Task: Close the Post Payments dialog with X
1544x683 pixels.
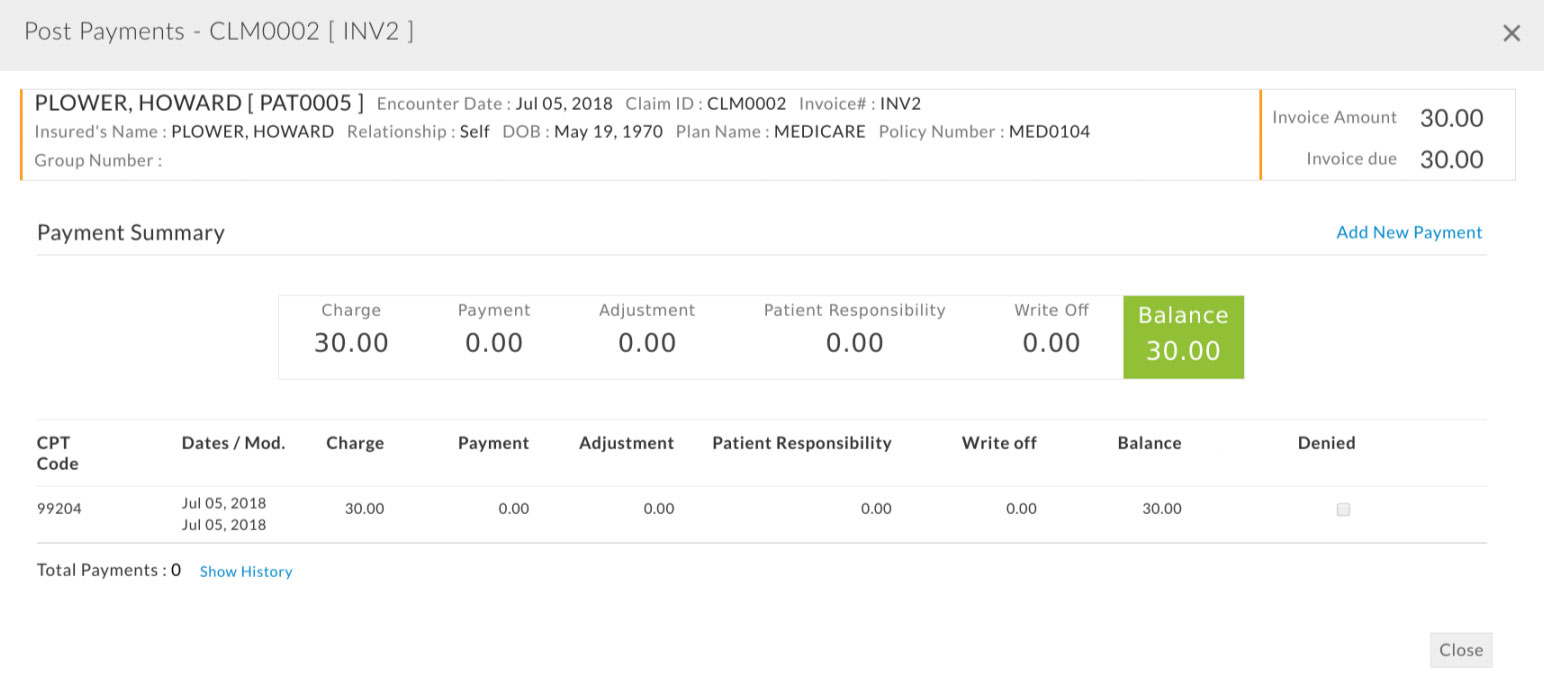Action: tap(1511, 33)
